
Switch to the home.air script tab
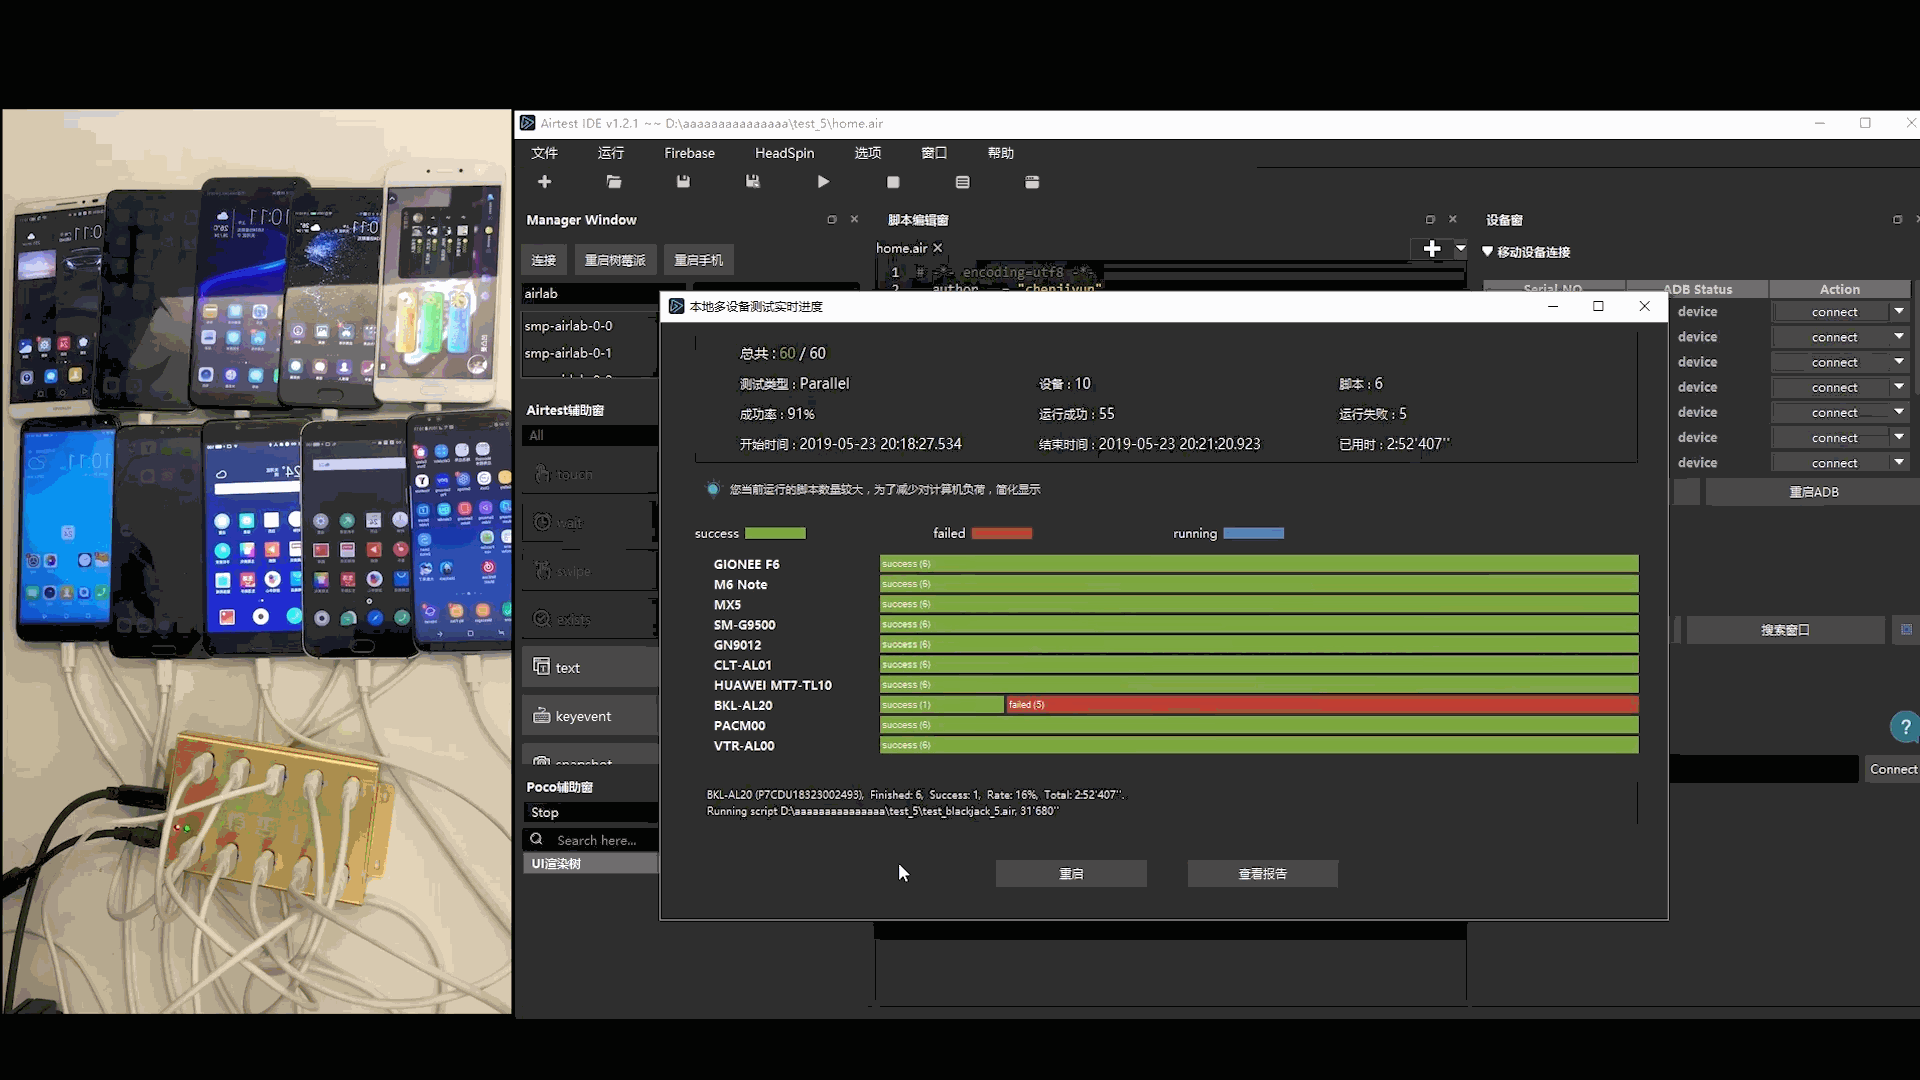[901, 248]
